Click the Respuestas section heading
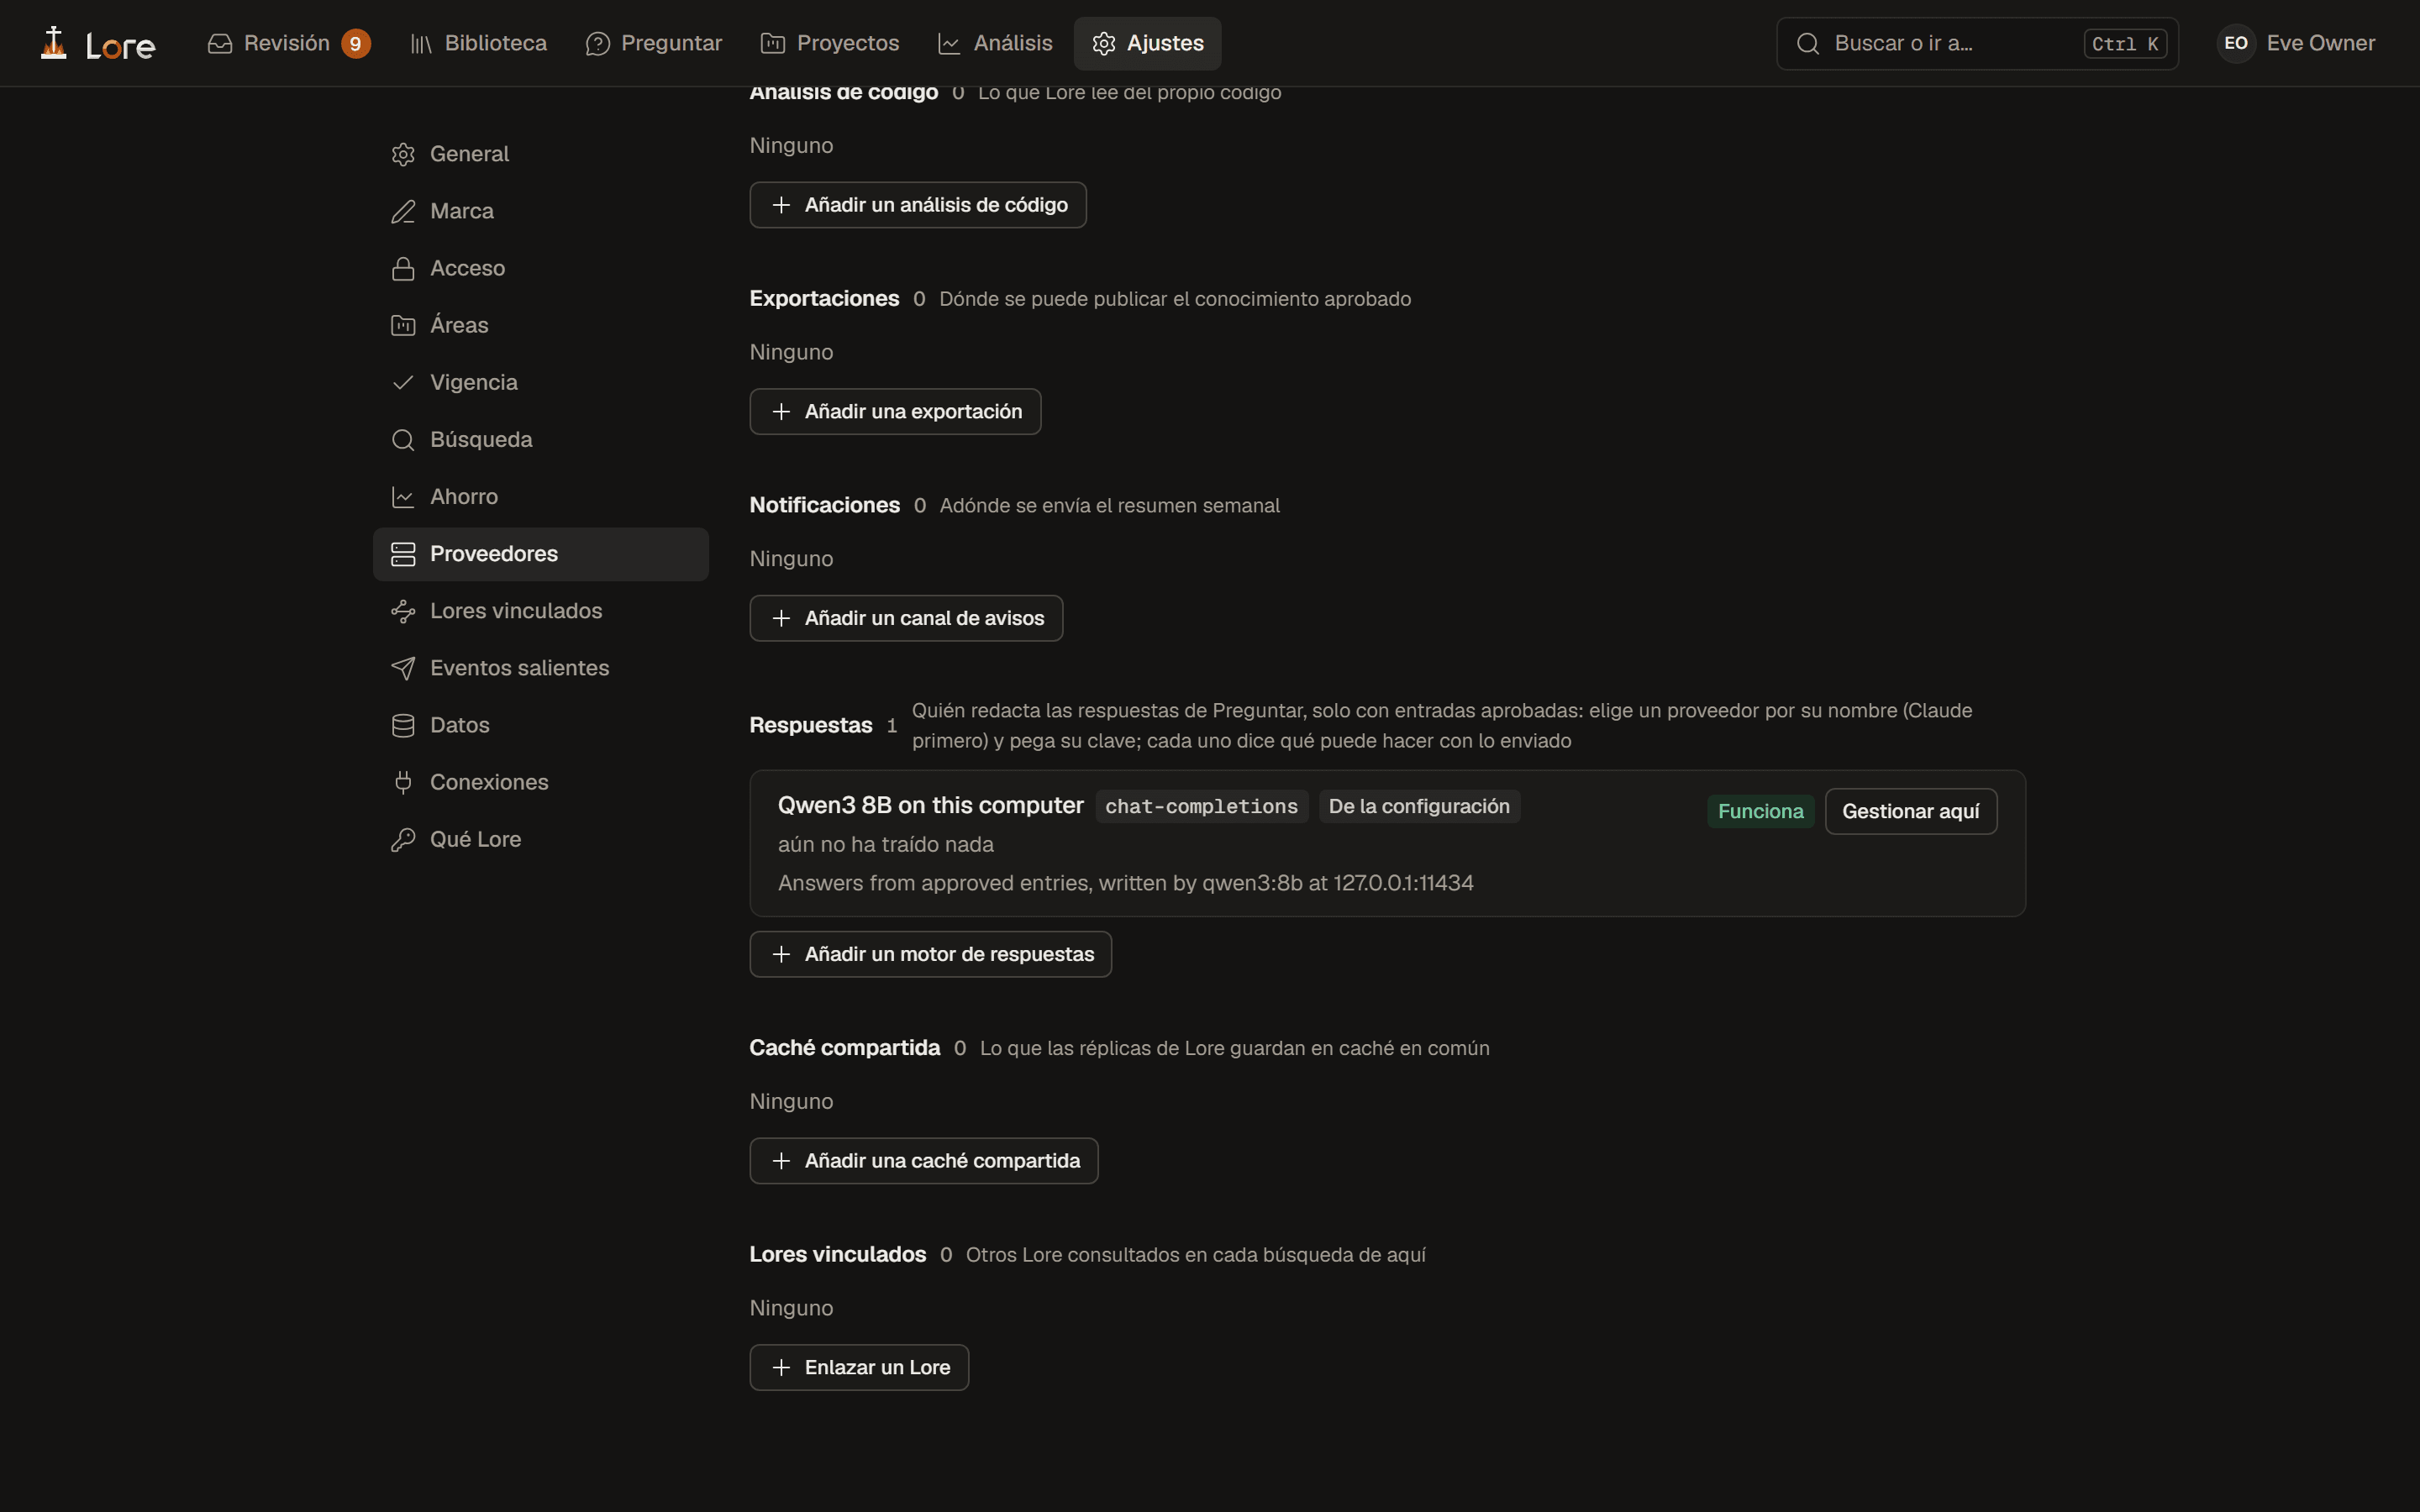 pyautogui.click(x=811, y=725)
